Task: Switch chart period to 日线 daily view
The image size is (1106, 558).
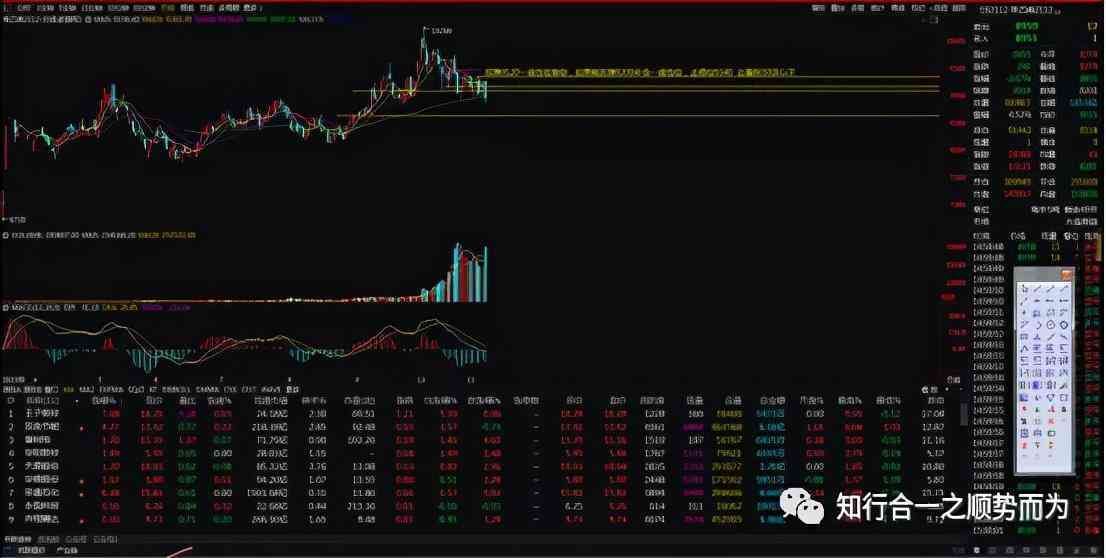Action: click(x=169, y=7)
